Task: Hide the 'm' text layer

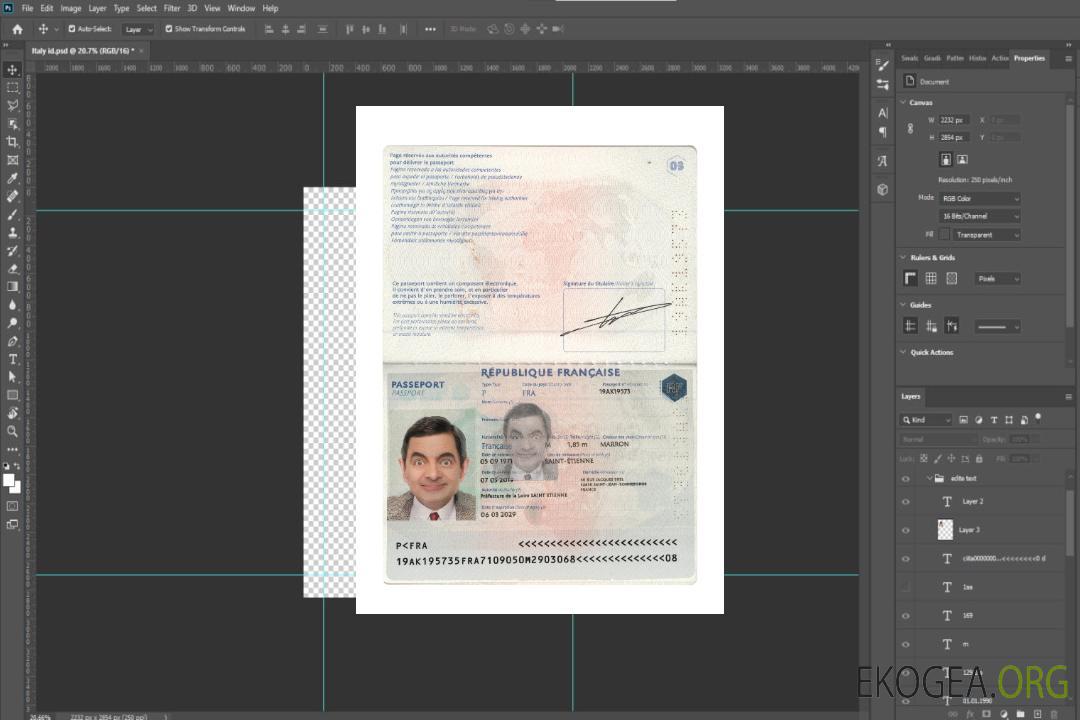Action: pos(906,645)
